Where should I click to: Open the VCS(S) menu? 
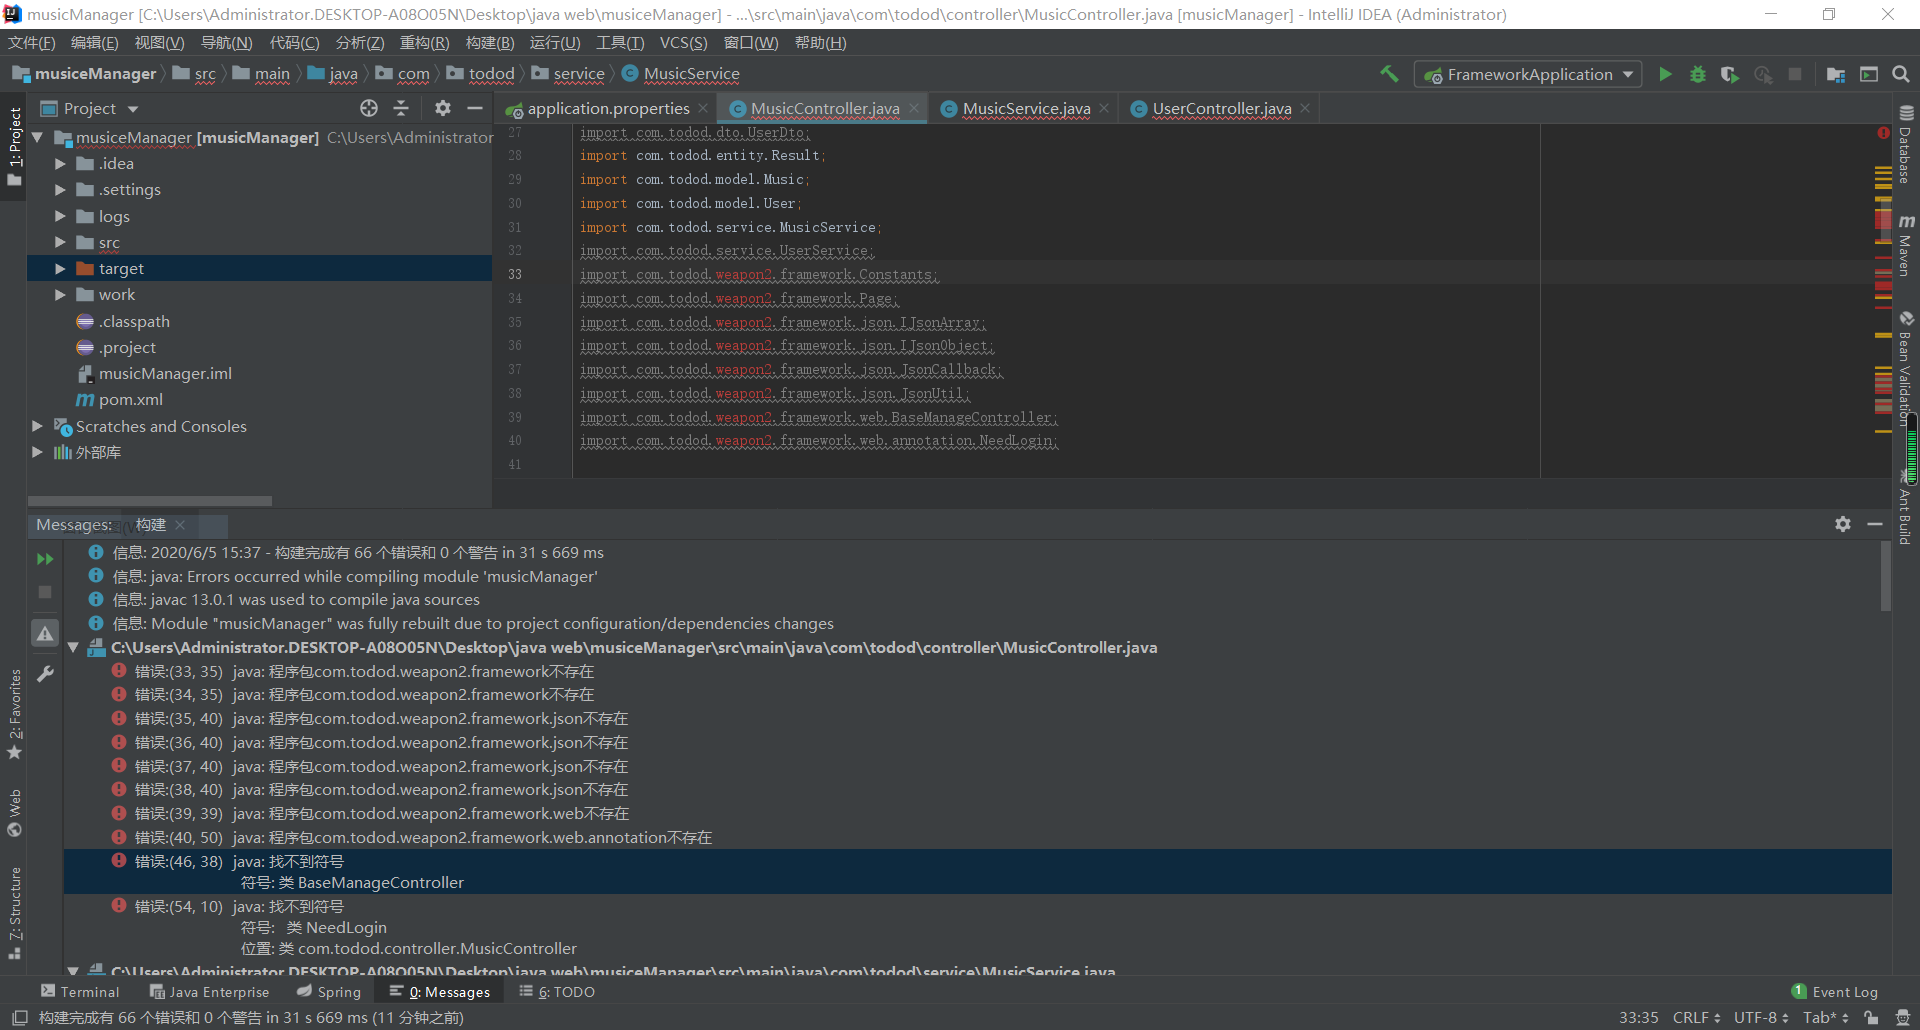point(683,42)
